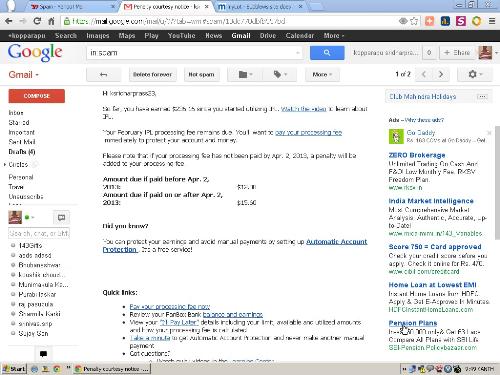The width and height of the screenshot is (500, 375).
Task: Open the Starred folder
Action: [19, 122]
